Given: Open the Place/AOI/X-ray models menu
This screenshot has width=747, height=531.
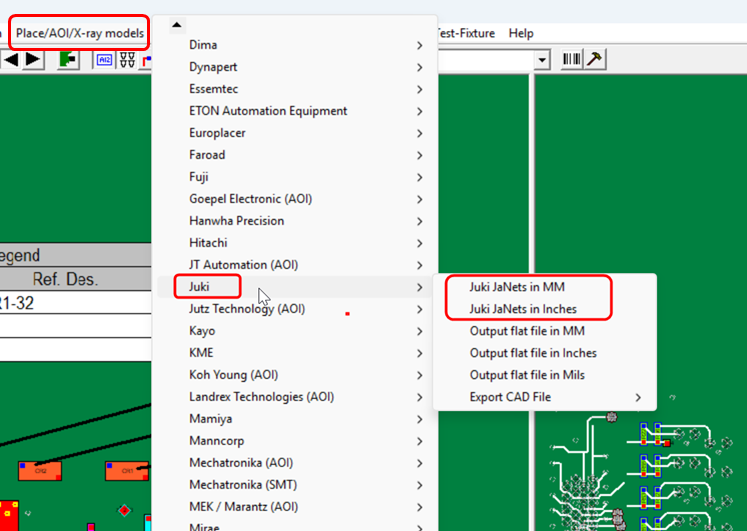Looking at the screenshot, I should (80, 33).
